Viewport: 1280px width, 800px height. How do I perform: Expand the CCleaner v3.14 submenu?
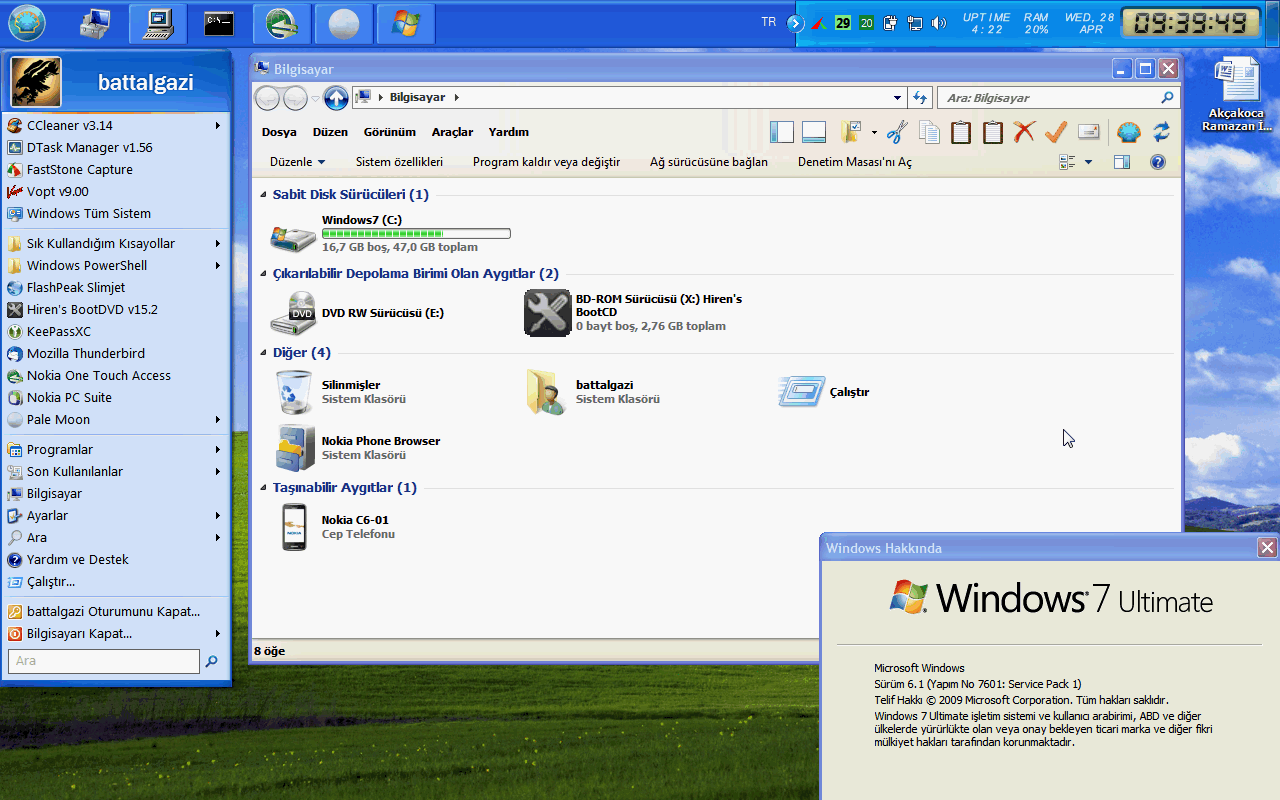coord(217,126)
